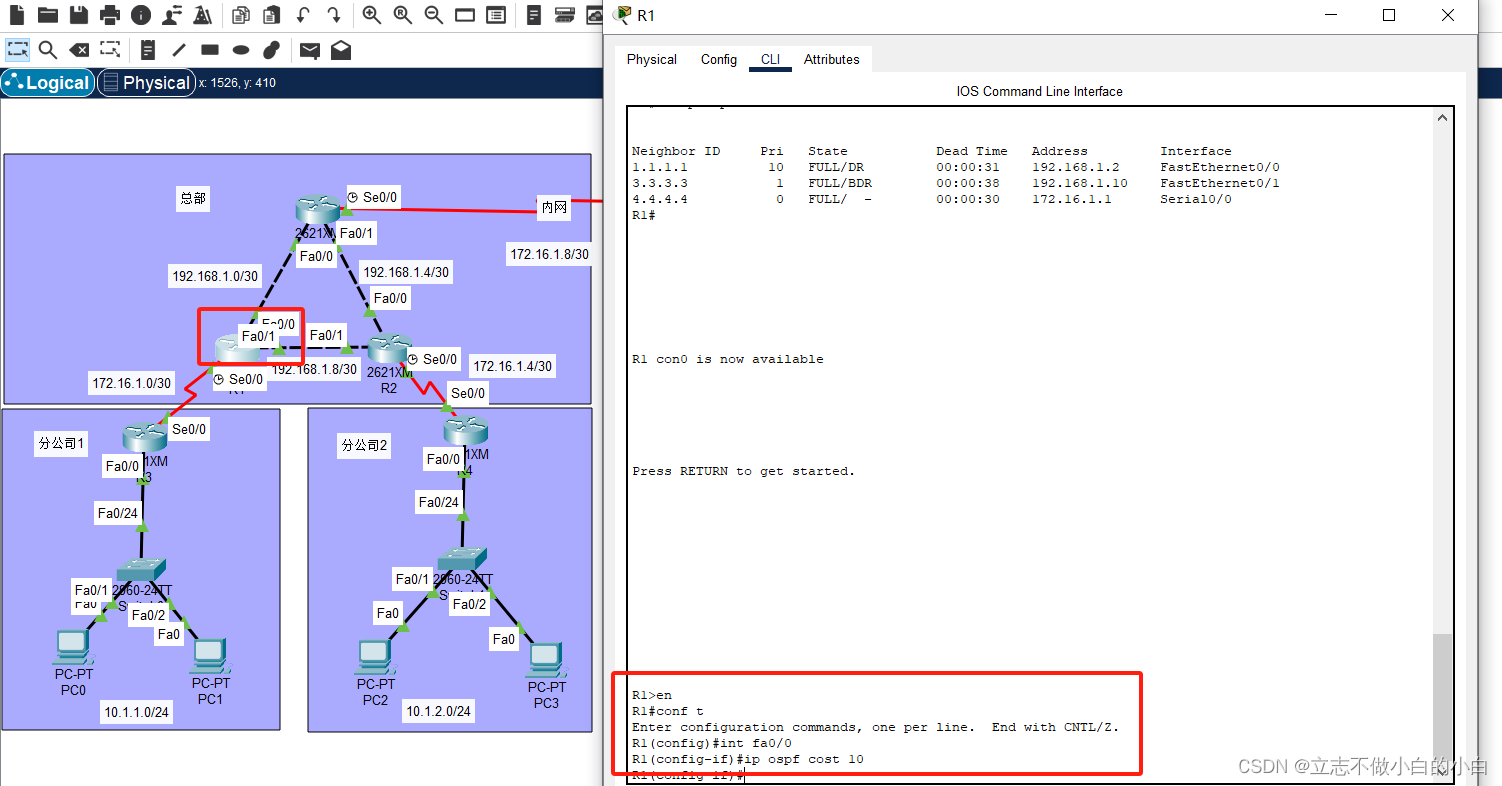Select PC2 computer

click(374, 657)
